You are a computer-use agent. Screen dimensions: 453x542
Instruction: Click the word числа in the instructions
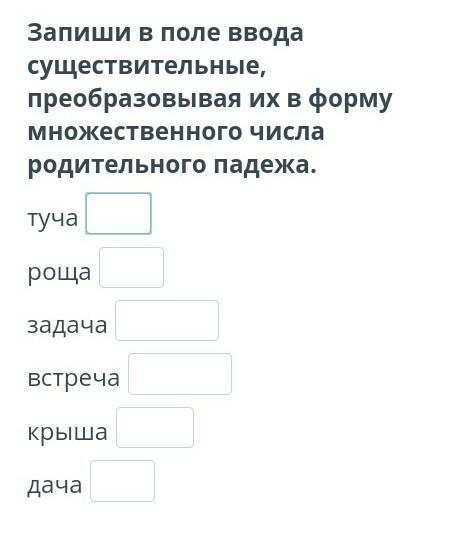tap(286, 132)
